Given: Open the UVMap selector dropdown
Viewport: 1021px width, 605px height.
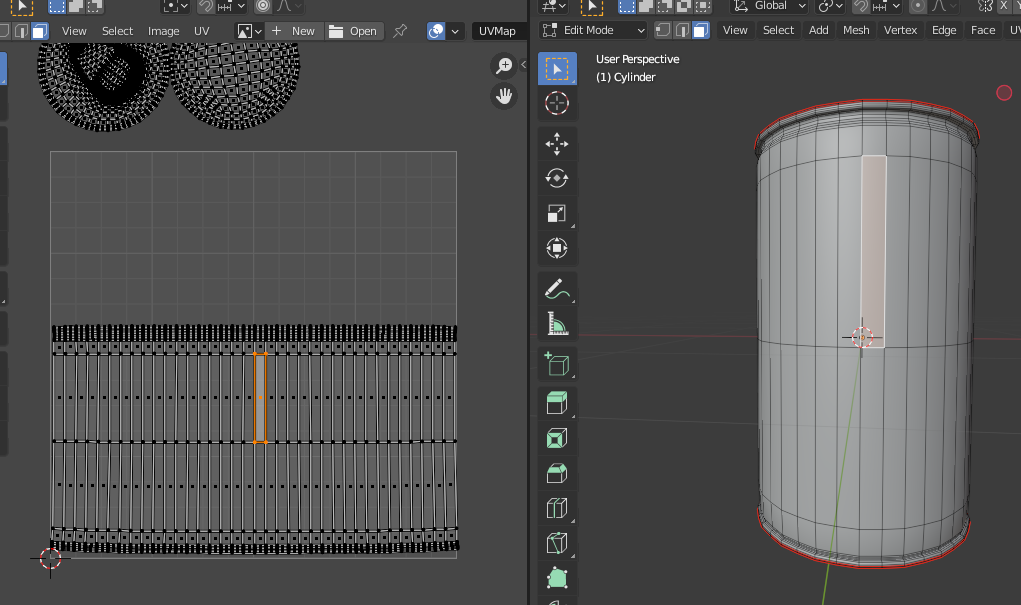Looking at the screenshot, I should (498, 31).
